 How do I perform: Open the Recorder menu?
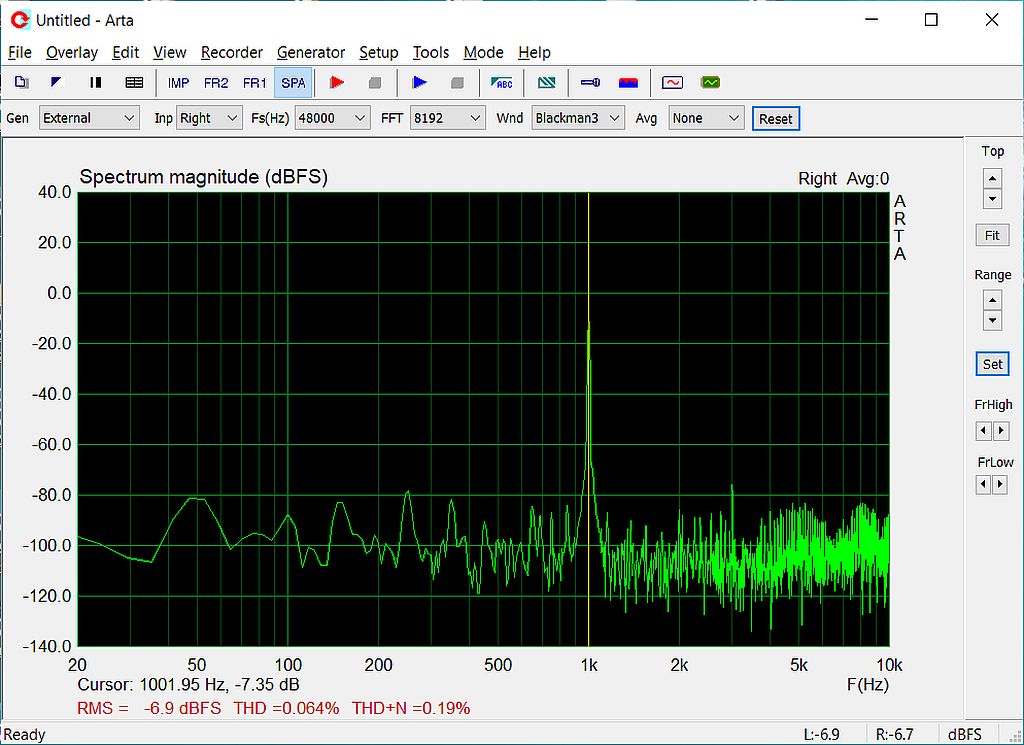[232, 52]
